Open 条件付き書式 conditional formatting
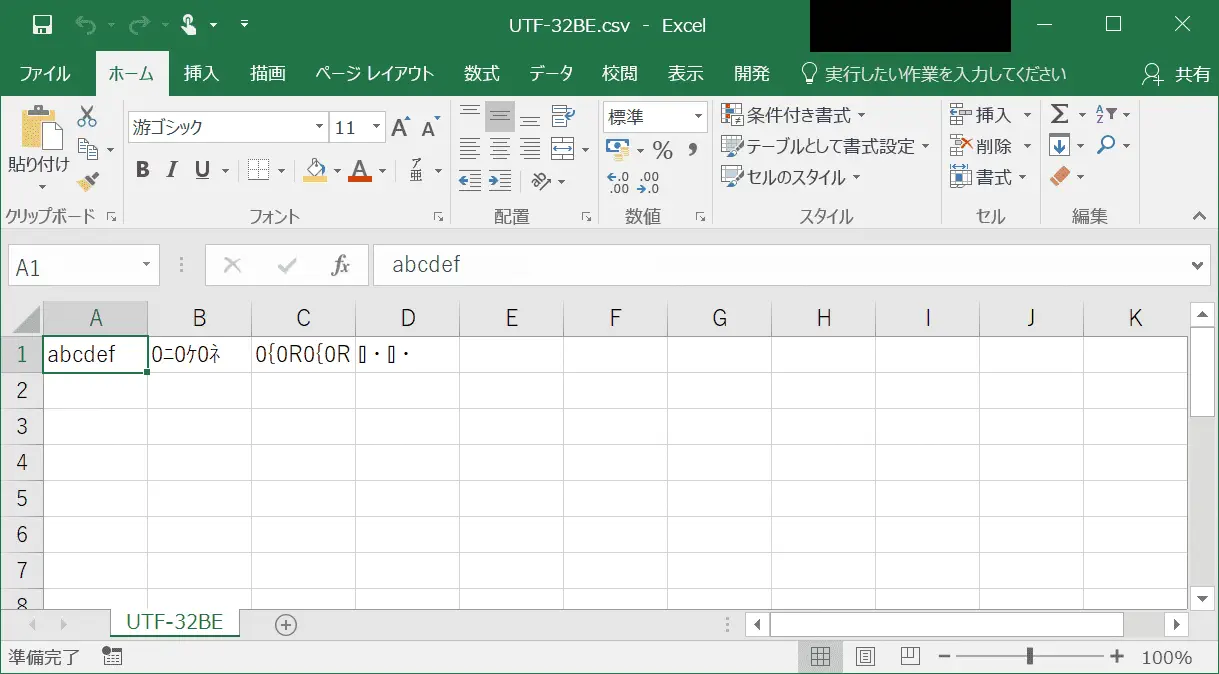The height and width of the screenshot is (674, 1219). (795, 115)
